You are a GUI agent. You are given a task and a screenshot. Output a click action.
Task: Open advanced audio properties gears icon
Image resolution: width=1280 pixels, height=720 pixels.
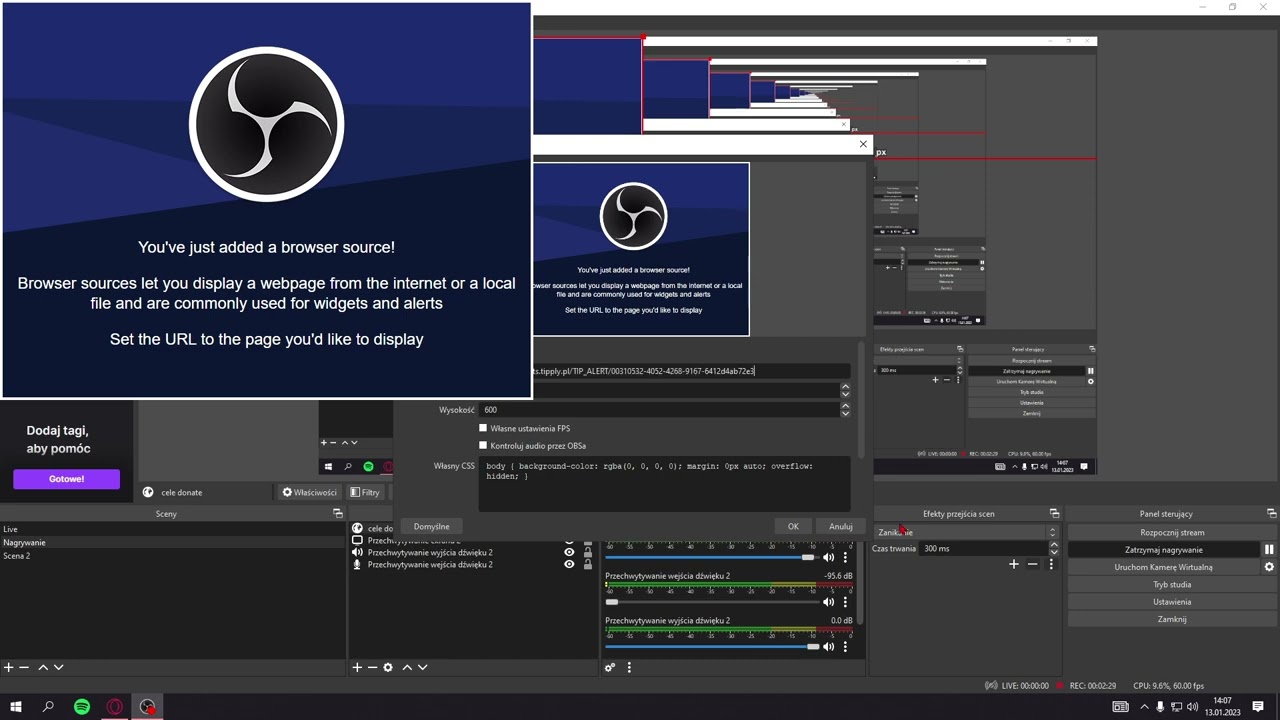(610, 667)
